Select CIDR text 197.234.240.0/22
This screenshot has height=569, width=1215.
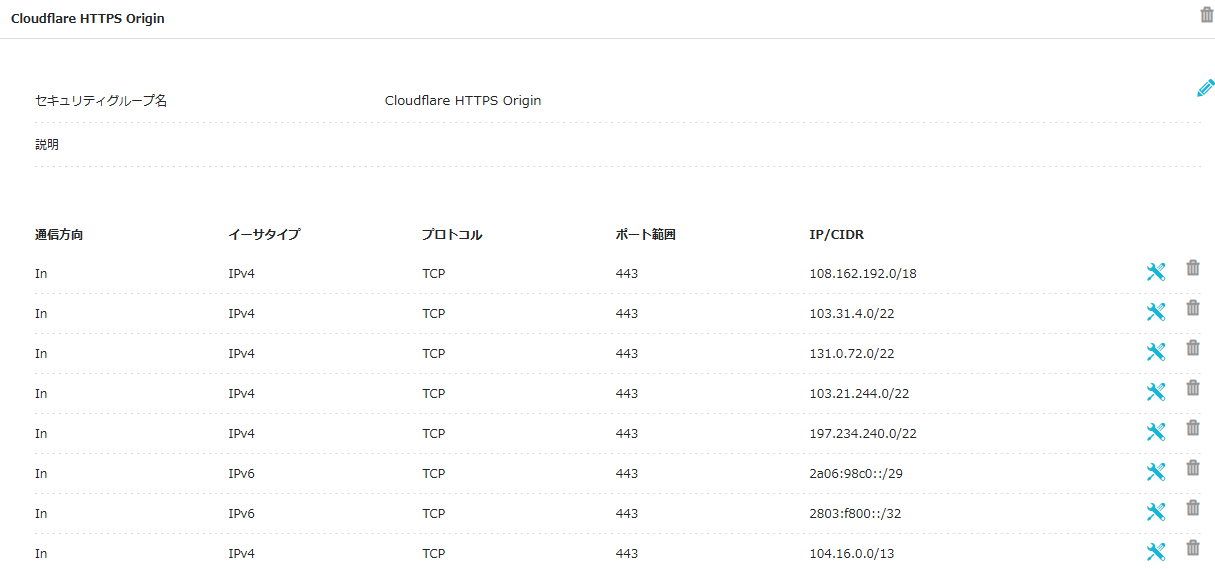pyautogui.click(x=863, y=433)
